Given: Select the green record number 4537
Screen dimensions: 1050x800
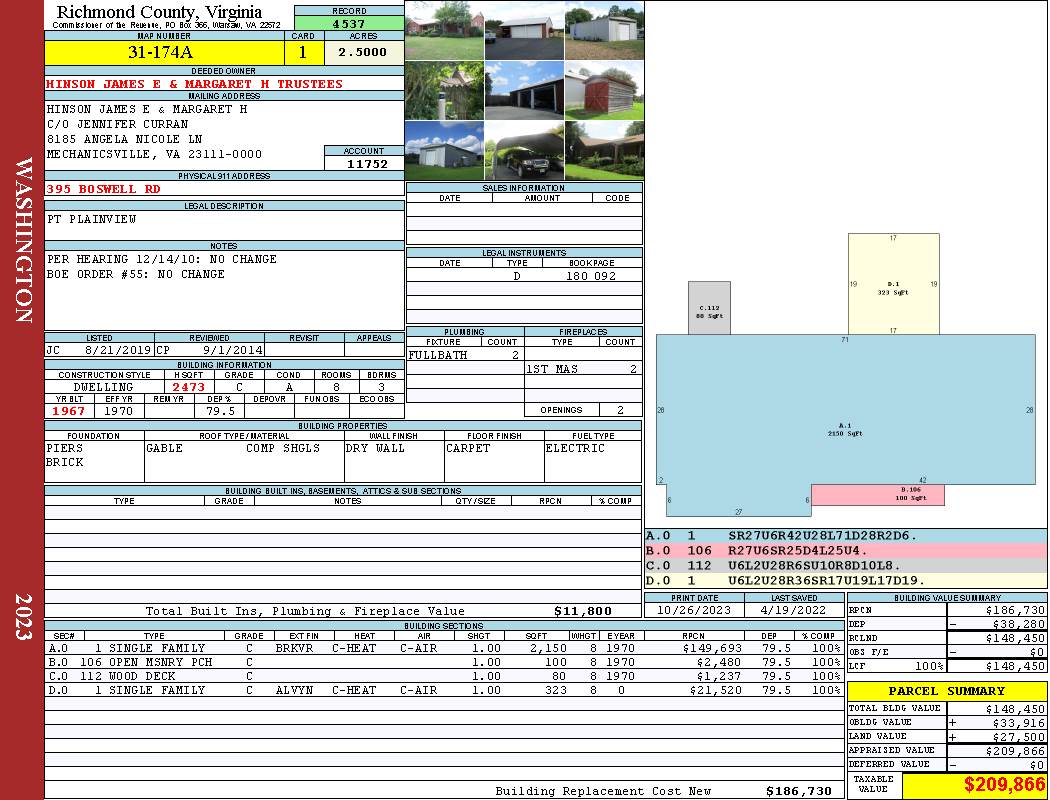Looking at the screenshot, I should [348, 23].
